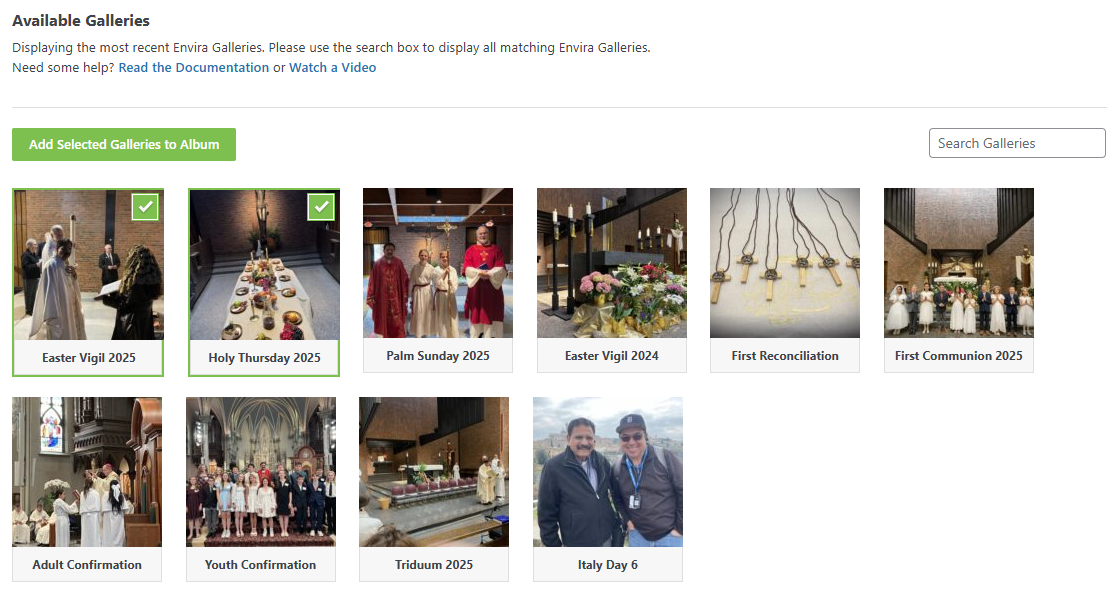Click the Holy Thursday 2025 title label
This screenshot has height=598, width=1117.
(264, 357)
